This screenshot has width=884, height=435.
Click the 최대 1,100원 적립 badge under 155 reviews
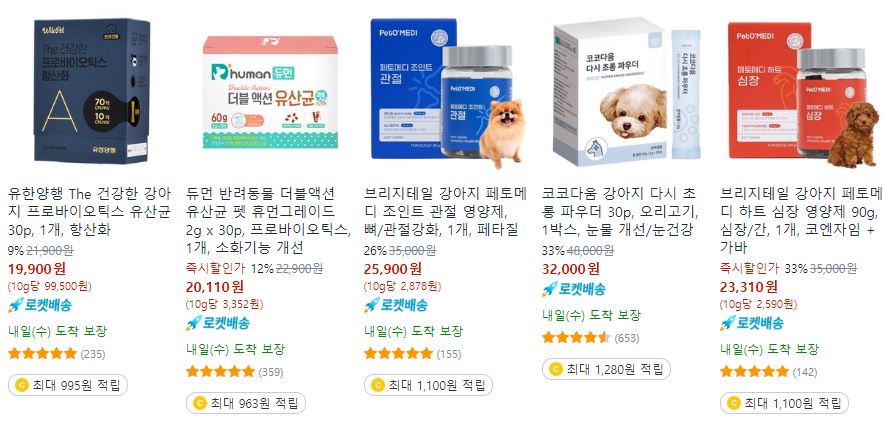tap(428, 385)
